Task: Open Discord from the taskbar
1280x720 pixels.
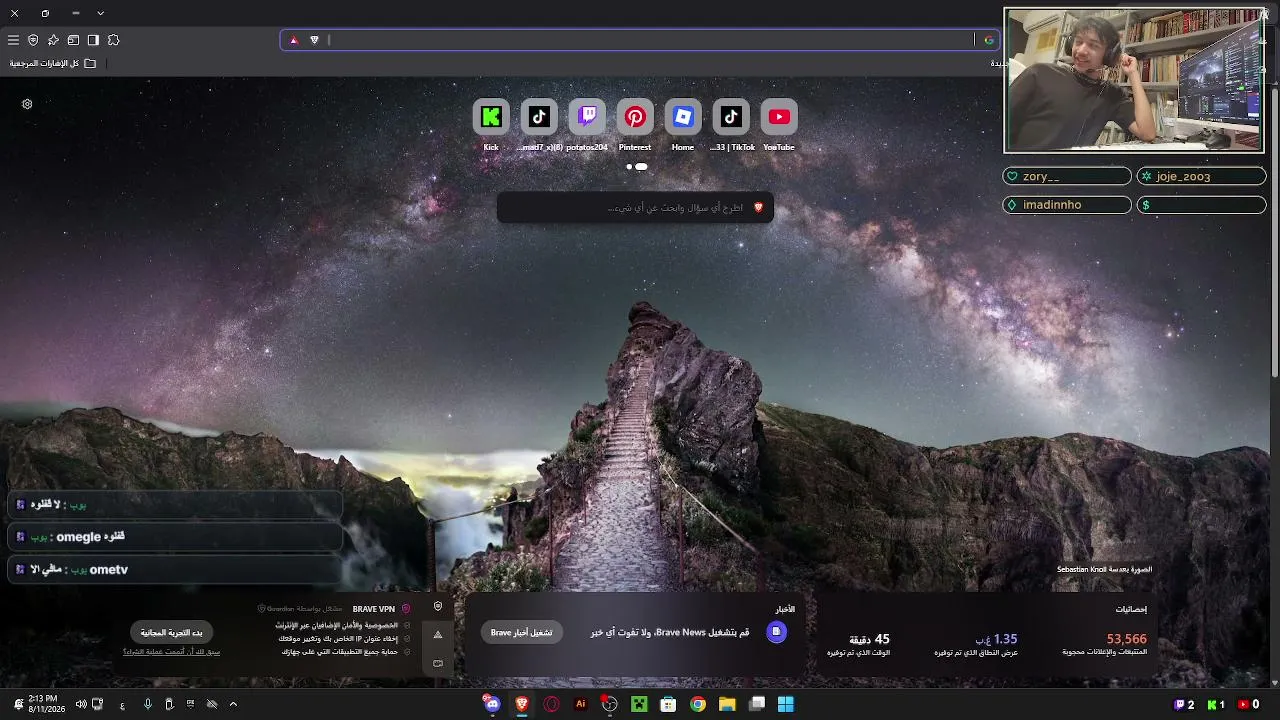Action: click(492, 704)
